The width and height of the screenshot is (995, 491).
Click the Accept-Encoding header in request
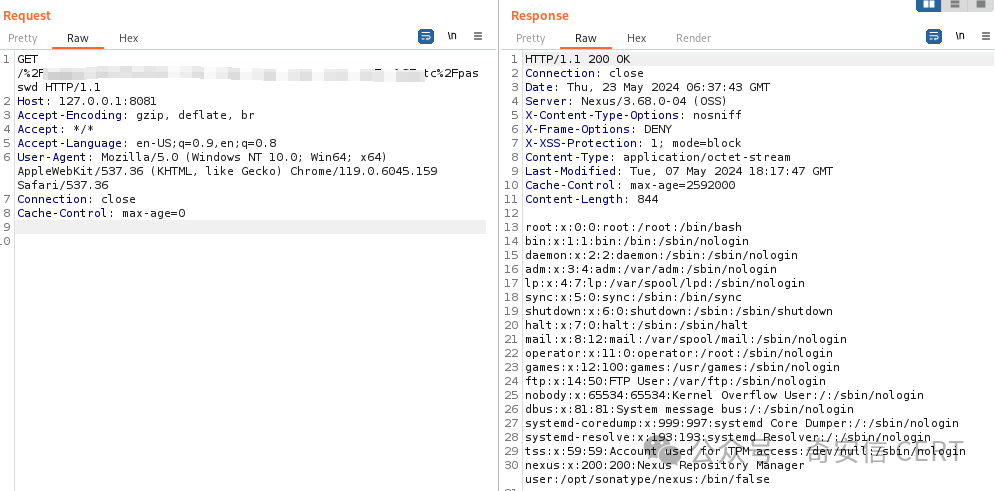136,115
